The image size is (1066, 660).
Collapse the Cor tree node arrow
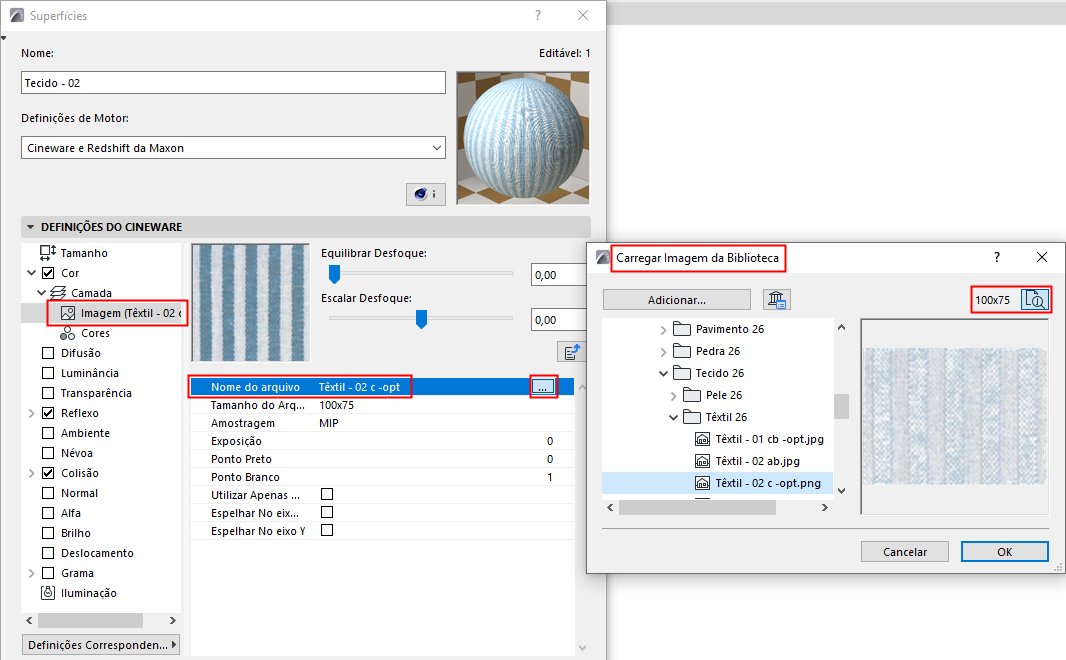tap(31, 273)
